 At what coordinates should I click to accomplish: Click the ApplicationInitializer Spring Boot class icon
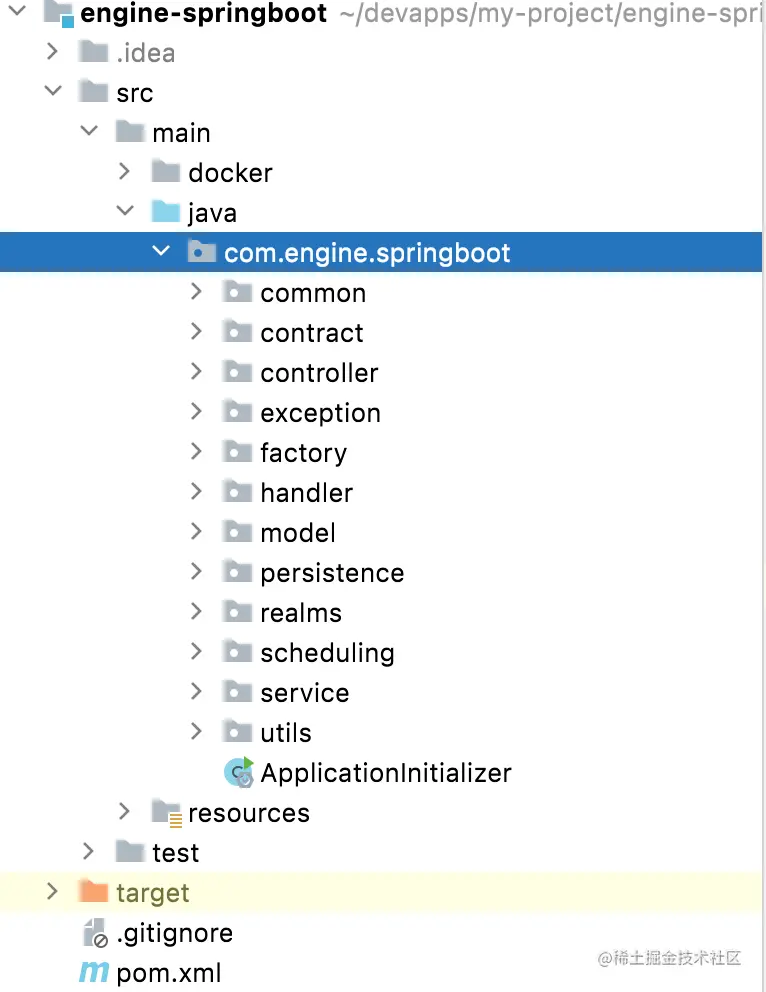click(x=239, y=772)
